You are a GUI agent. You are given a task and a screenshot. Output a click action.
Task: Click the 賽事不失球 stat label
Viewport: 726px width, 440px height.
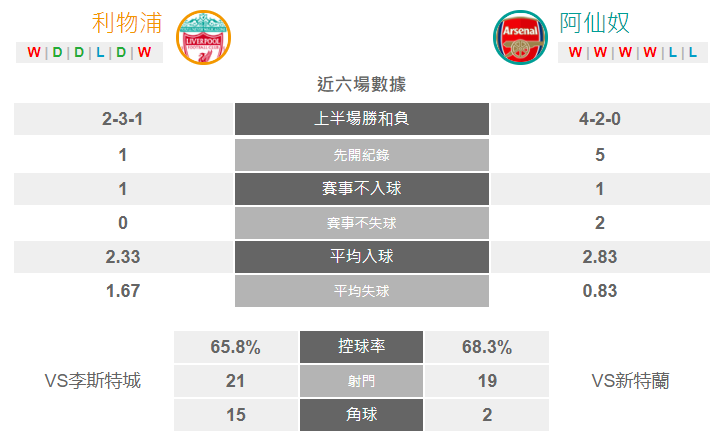click(362, 223)
